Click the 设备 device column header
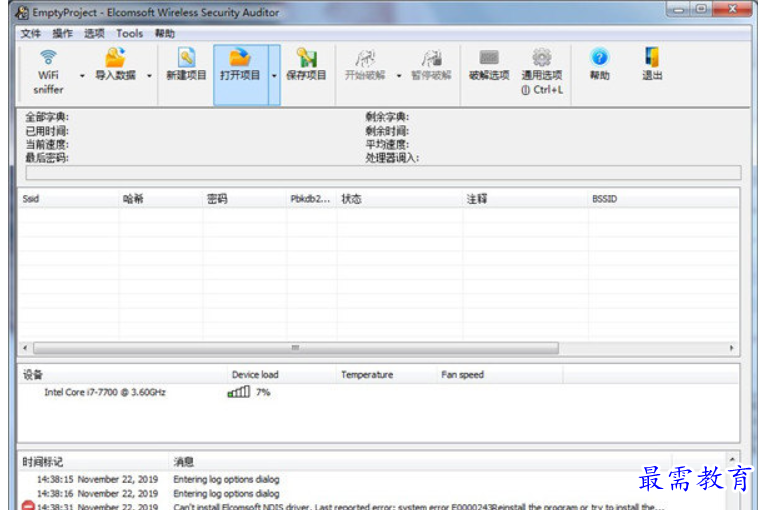Screen dimensions: 760x510 coord(122,374)
